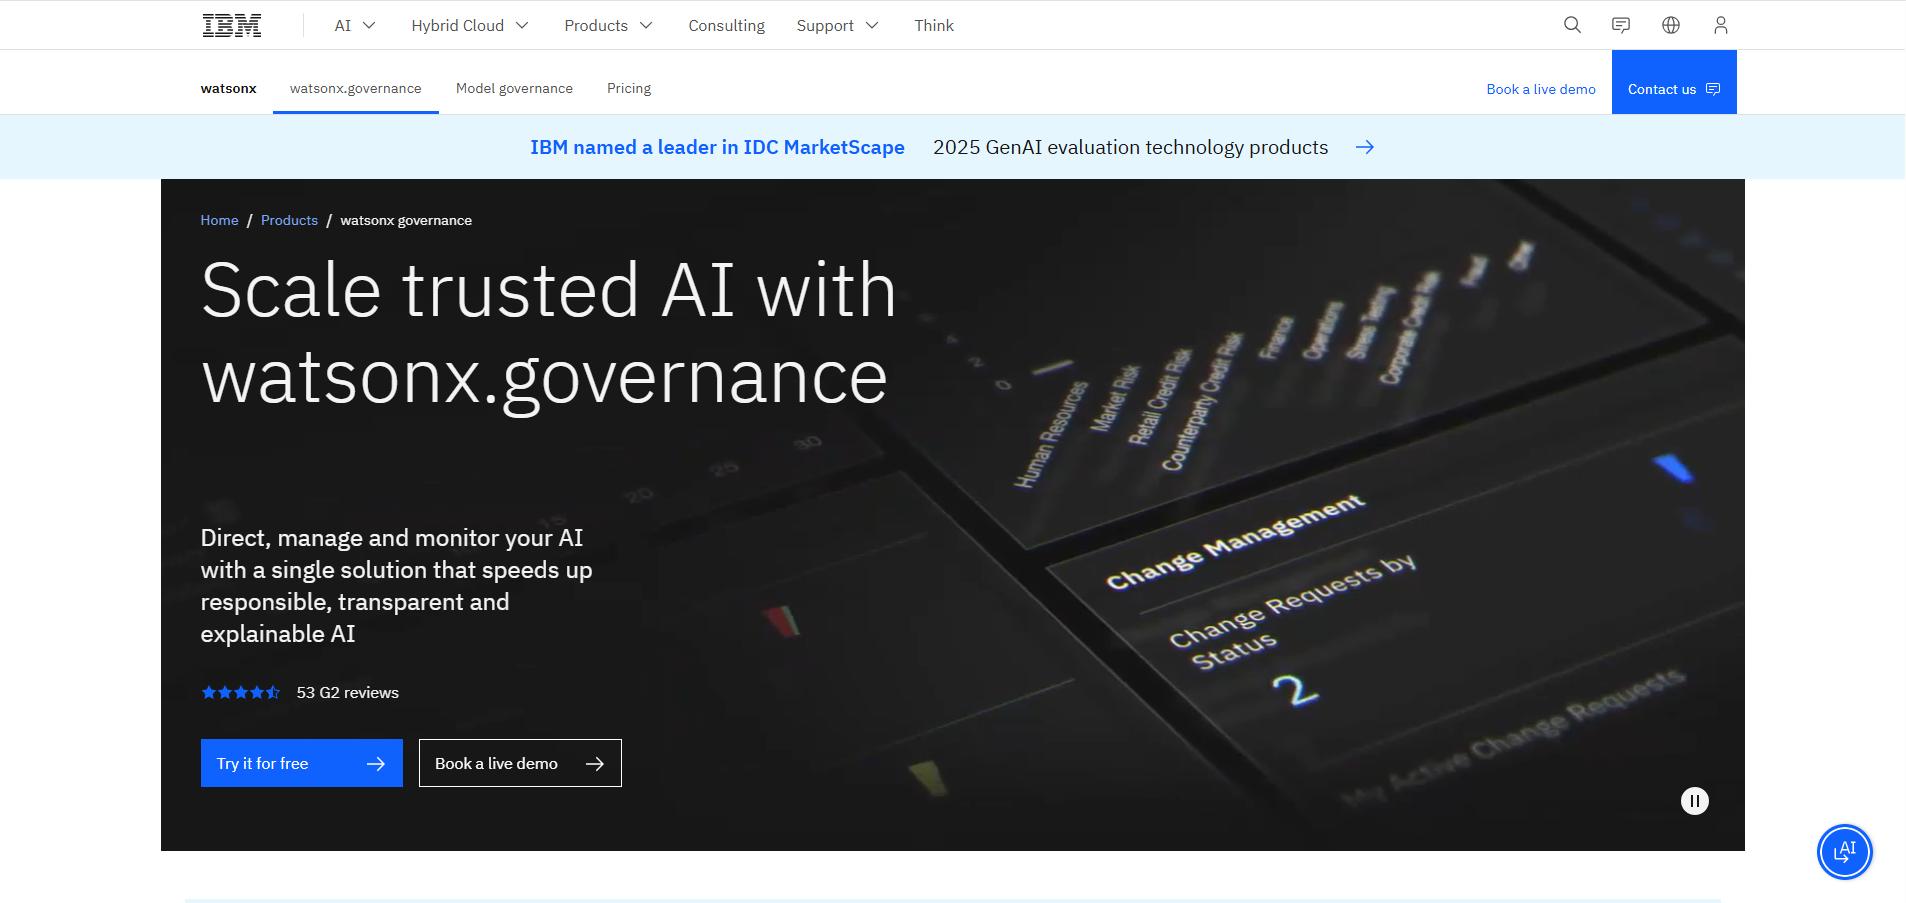Open the user profile icon
Viewport: 1906px width, 903px height.
point(1719,24)
